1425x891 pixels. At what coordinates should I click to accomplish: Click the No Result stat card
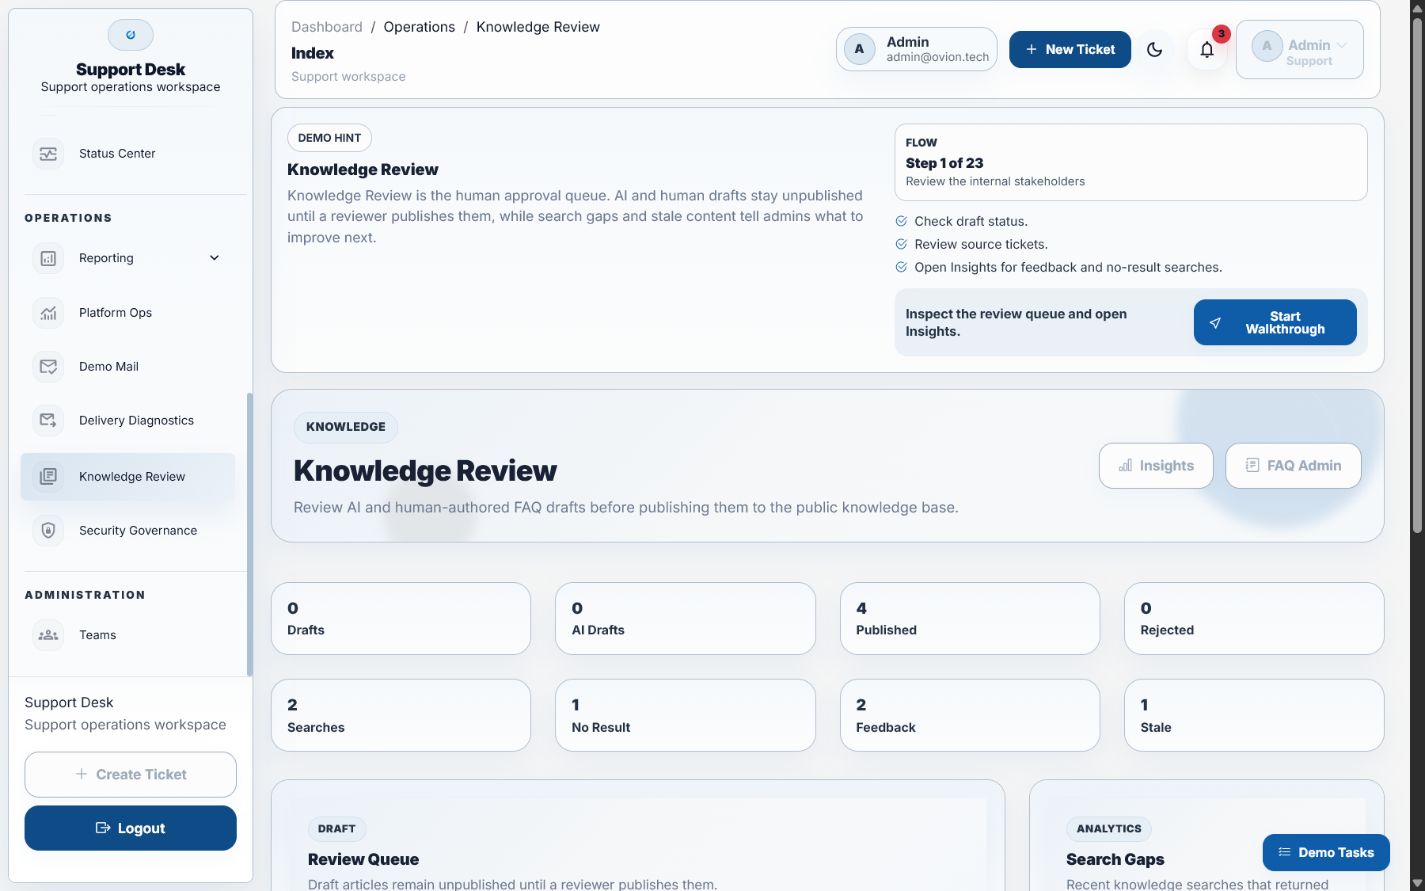coord(685,716)
